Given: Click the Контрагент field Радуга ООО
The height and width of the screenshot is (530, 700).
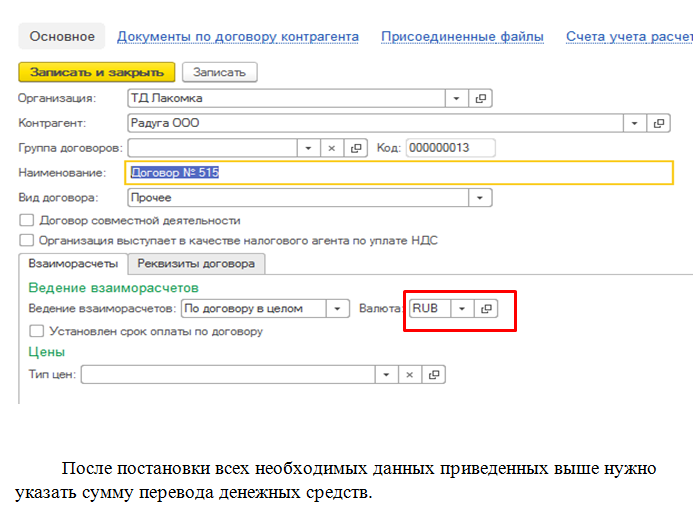Looking at the screenshot, I should point(375,123).
